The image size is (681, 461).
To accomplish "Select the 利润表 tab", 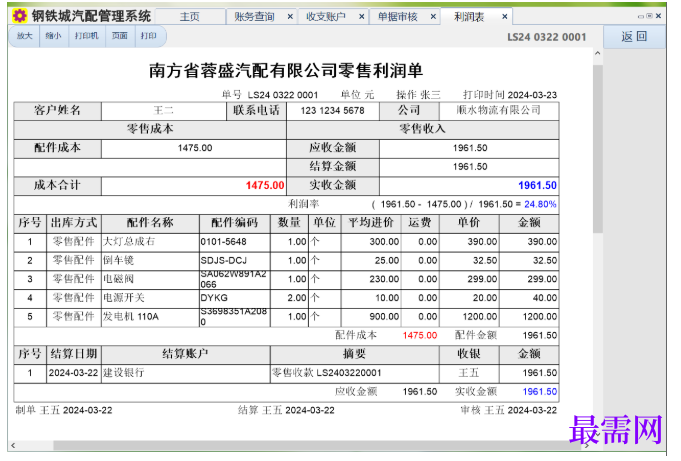I will [x=469, y=17].
